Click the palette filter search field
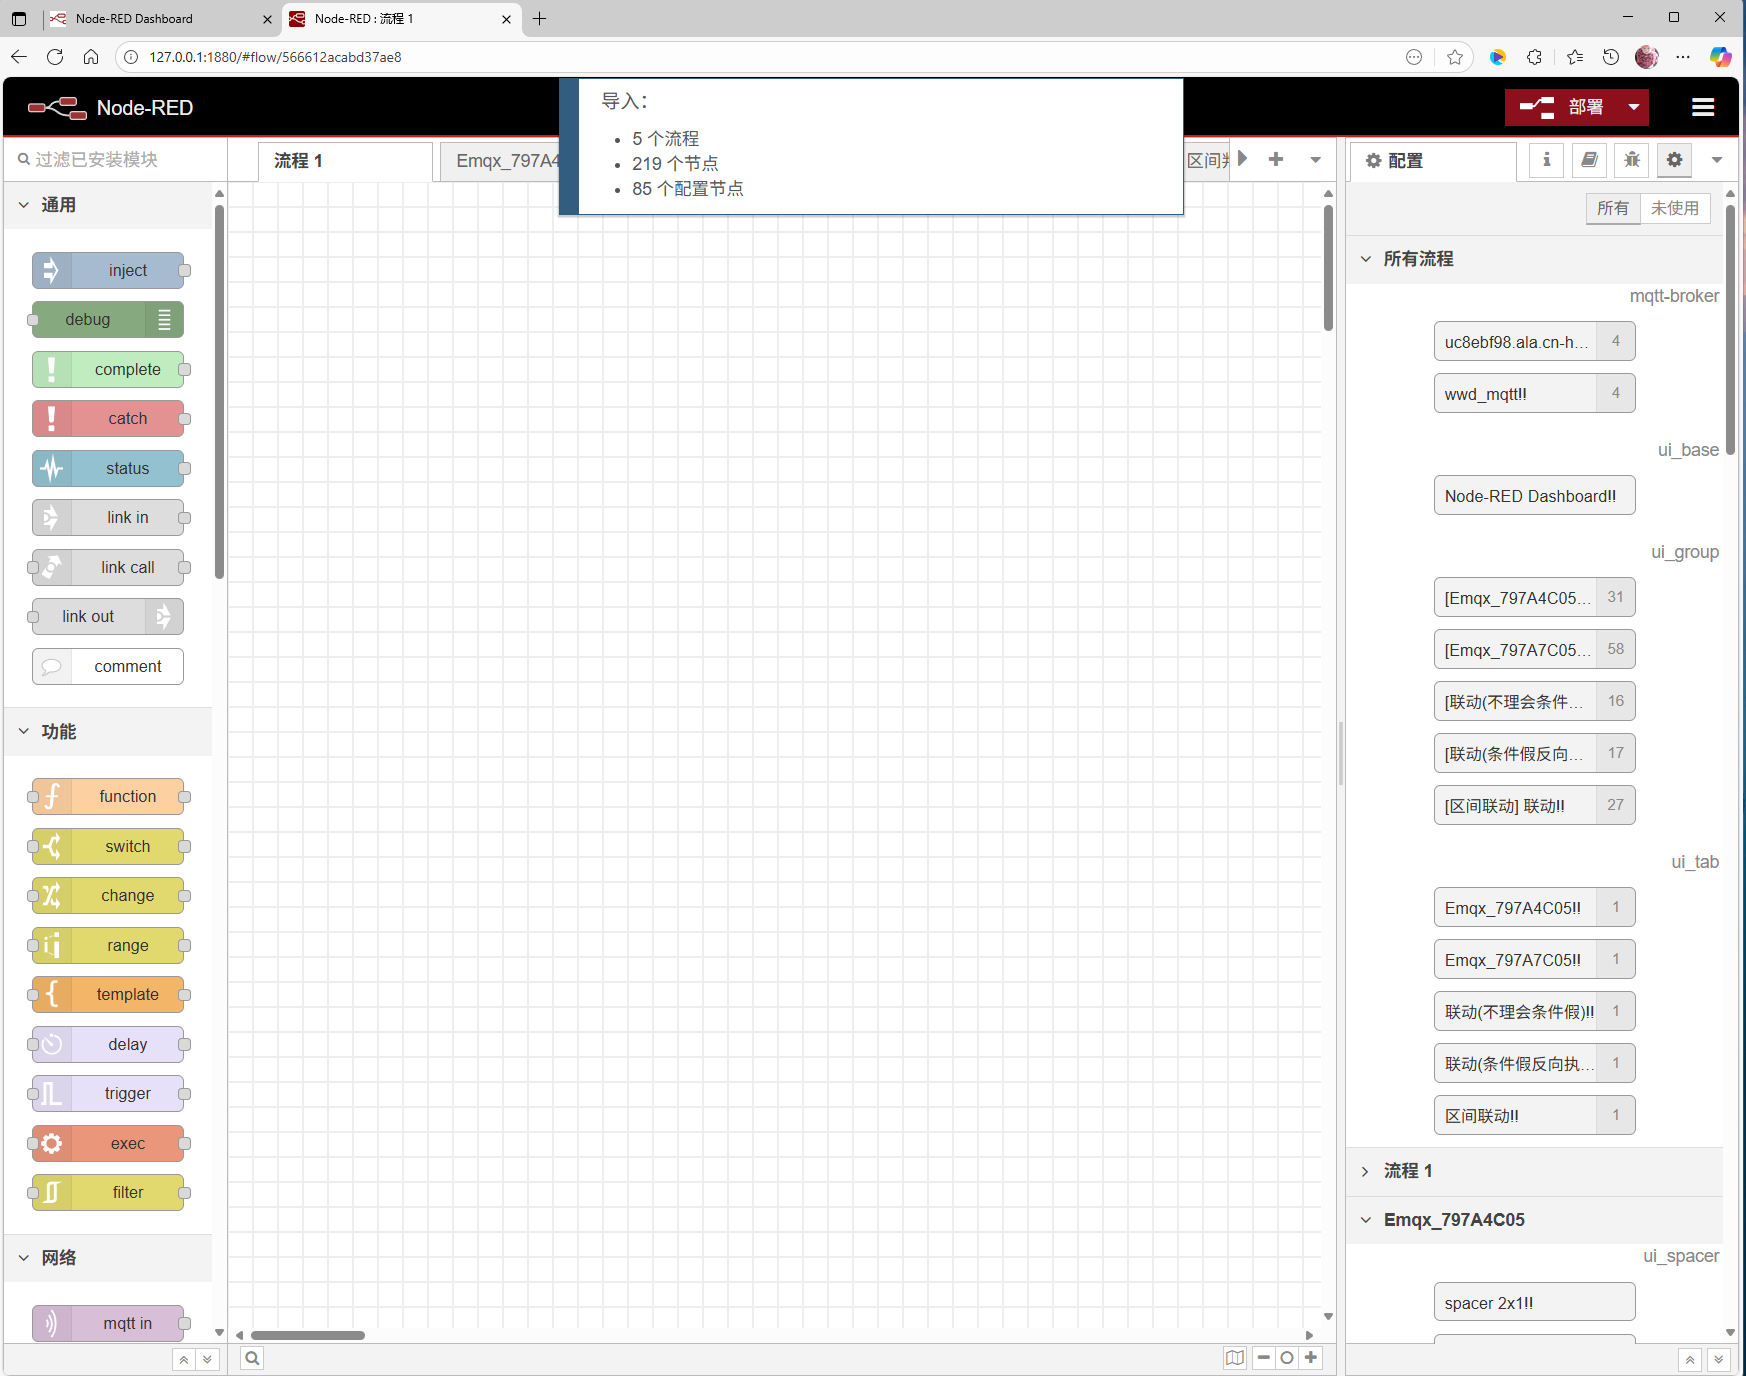 coord(115,160)
